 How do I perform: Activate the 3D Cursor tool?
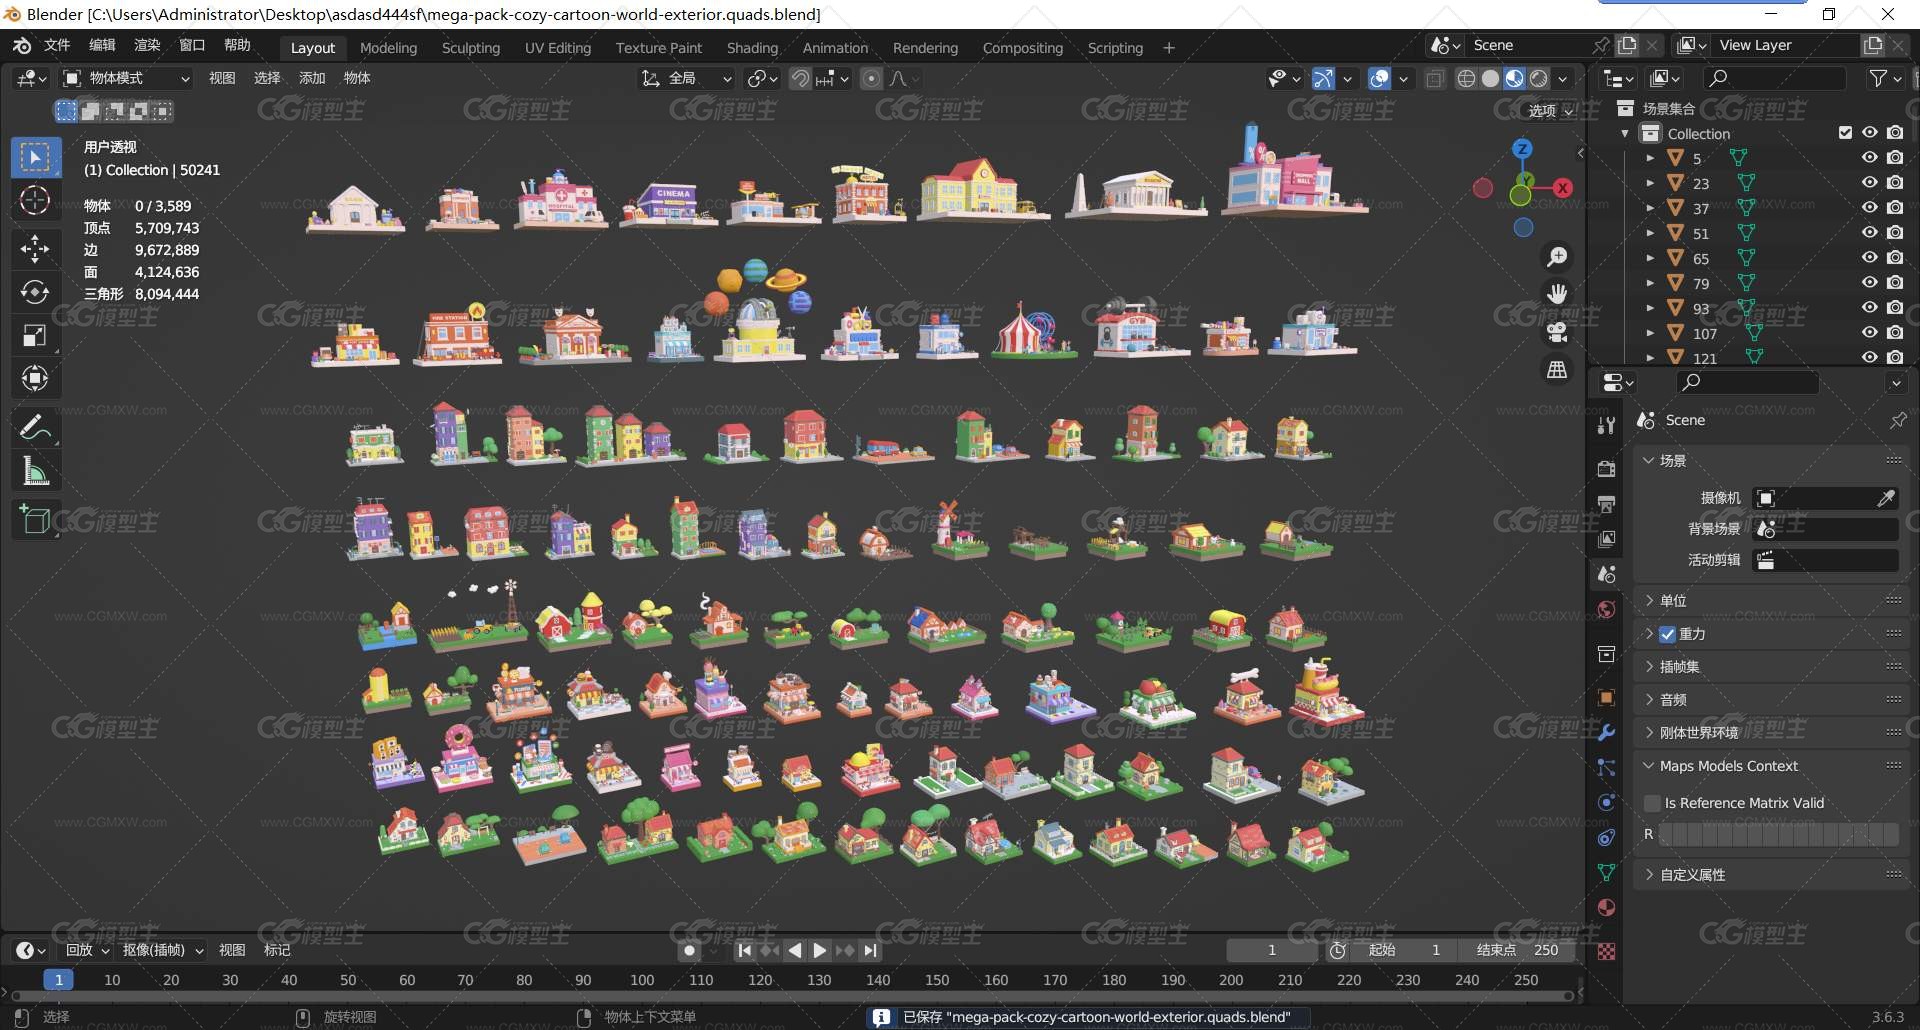[35, 201]
